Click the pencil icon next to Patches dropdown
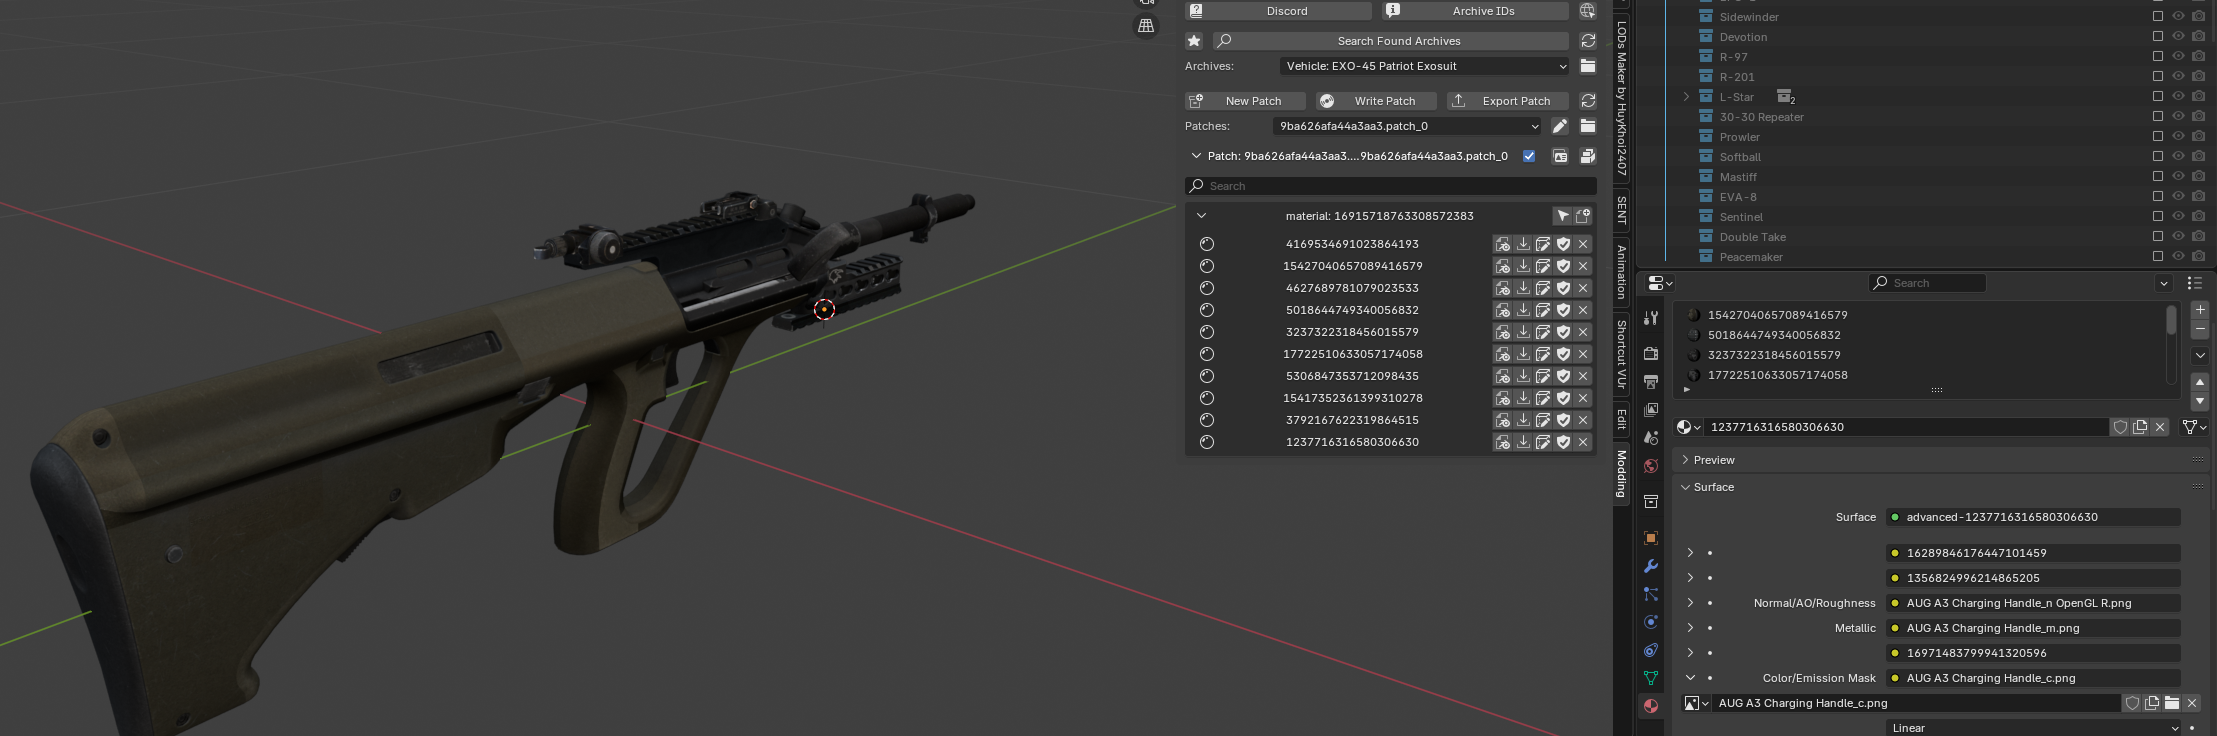This screenshot has height=736, width=2217. point(1560,126)
